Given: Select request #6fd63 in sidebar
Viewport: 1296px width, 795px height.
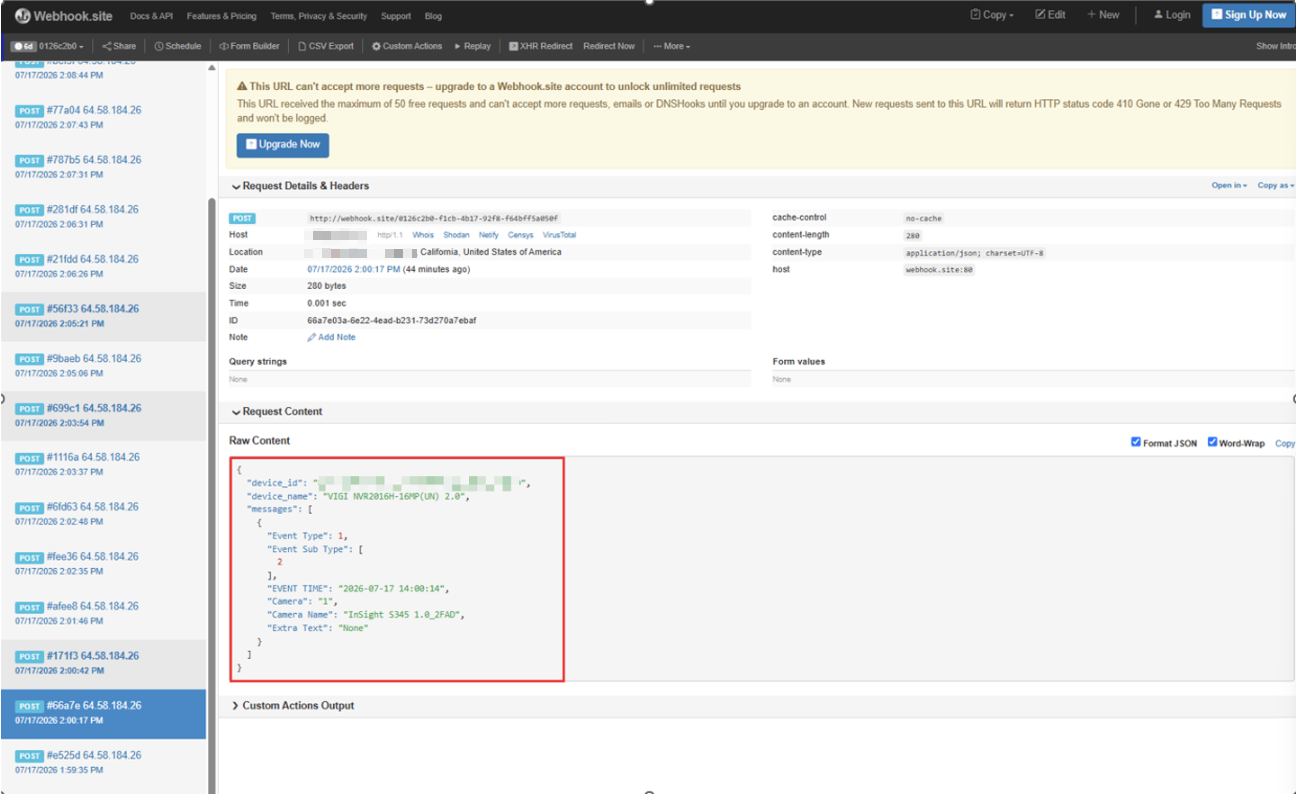Looking at the screenshot, I should click(103, 513).
